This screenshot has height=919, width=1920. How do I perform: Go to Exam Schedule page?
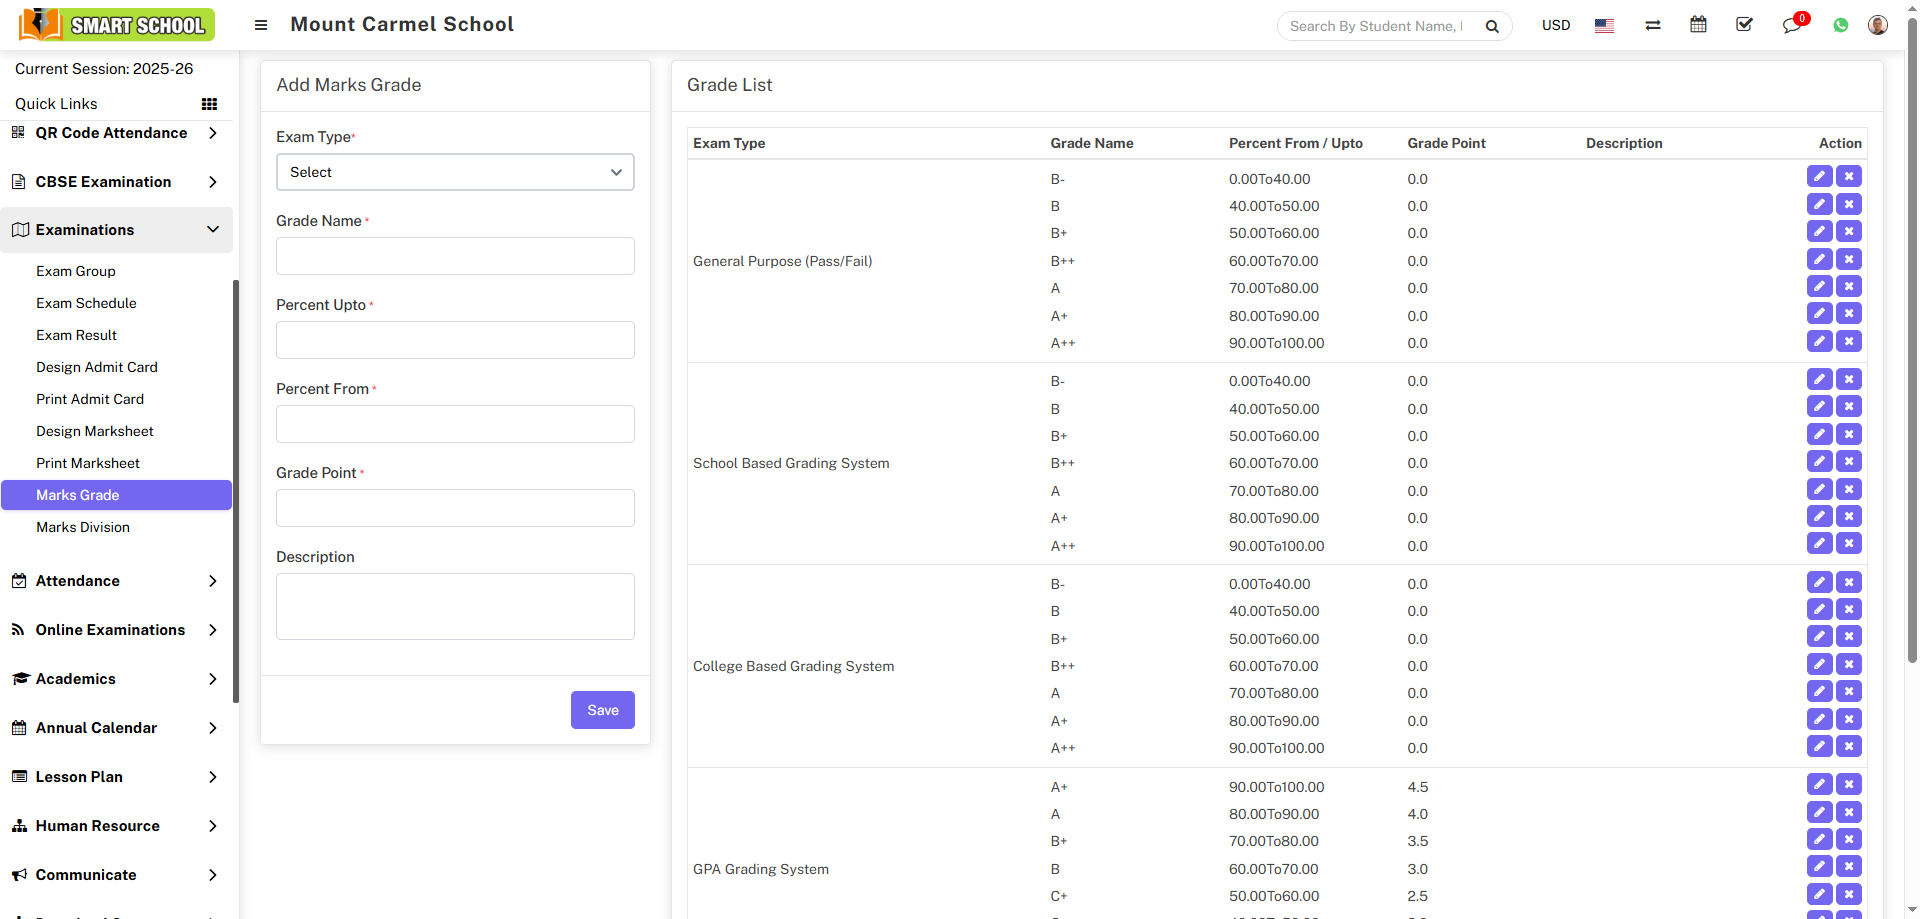pyautogui.click(x=86, y=303)
